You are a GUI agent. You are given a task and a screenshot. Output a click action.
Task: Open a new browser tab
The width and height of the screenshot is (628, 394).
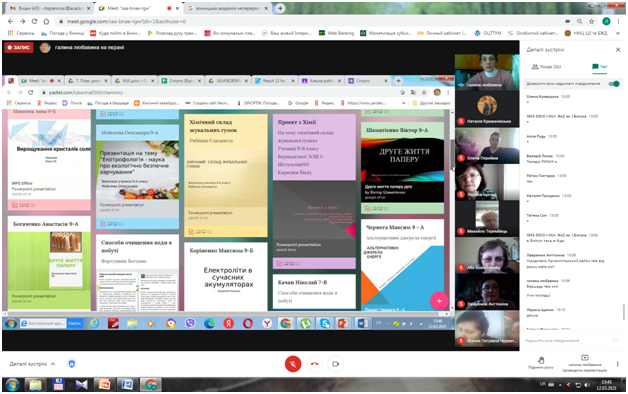(280, 8)
